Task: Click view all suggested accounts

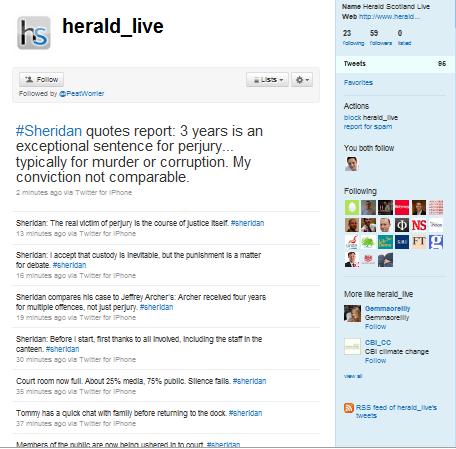Action: point(353,376)
